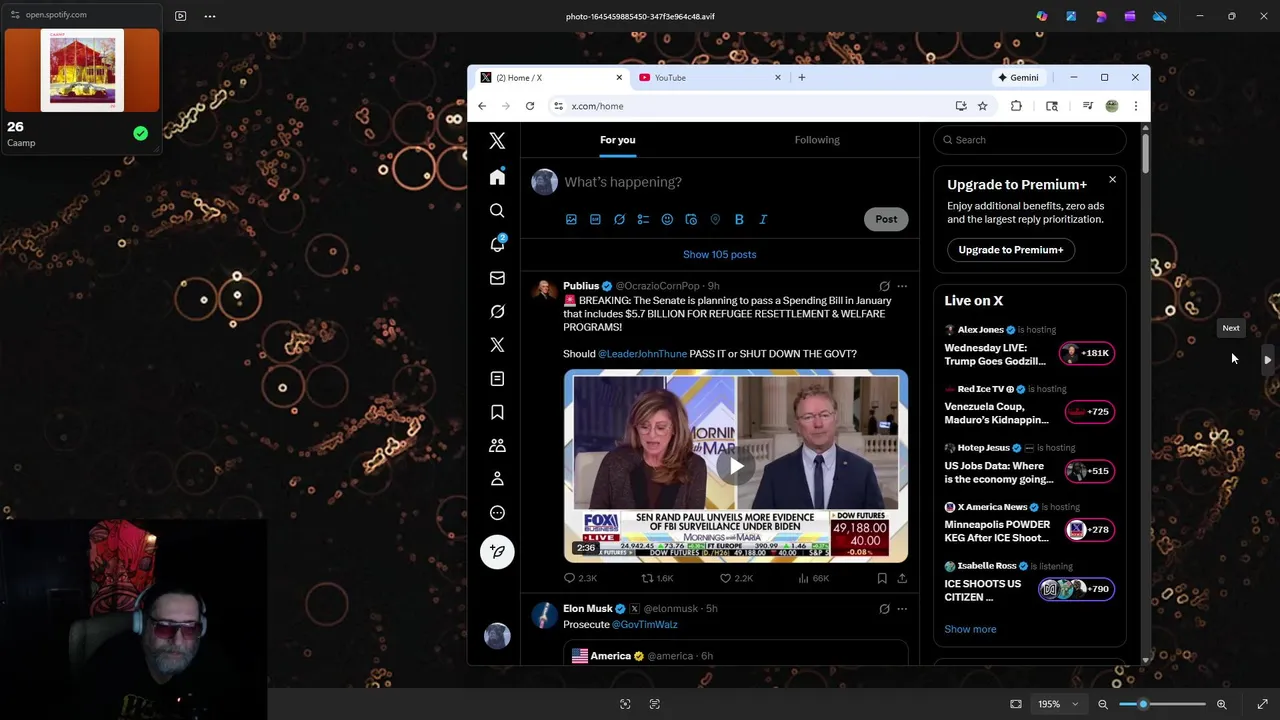The width and height of the screenshot is (1280, 720).
Task: Schedule post icon in composer
Action: pyautogui.click(x=691, y=219)
